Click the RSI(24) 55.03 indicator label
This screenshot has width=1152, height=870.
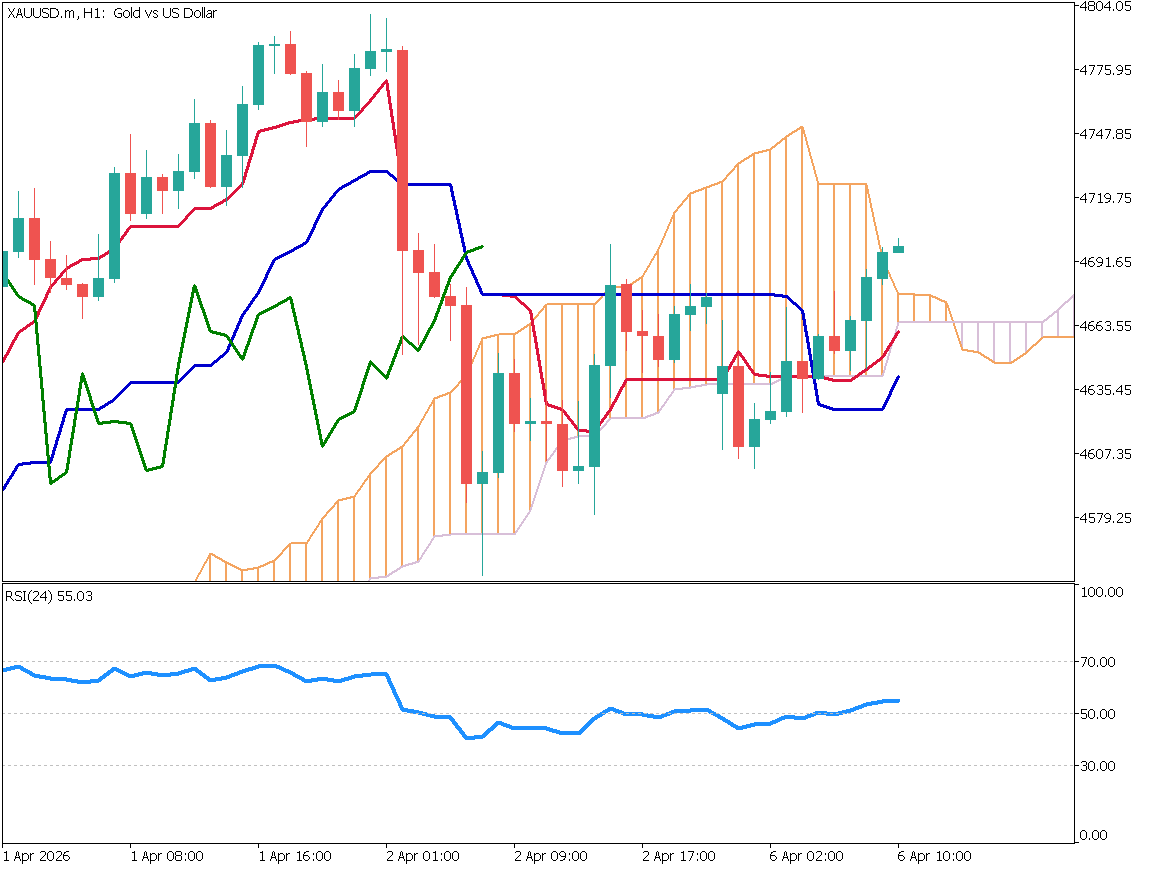pos(48,596)
